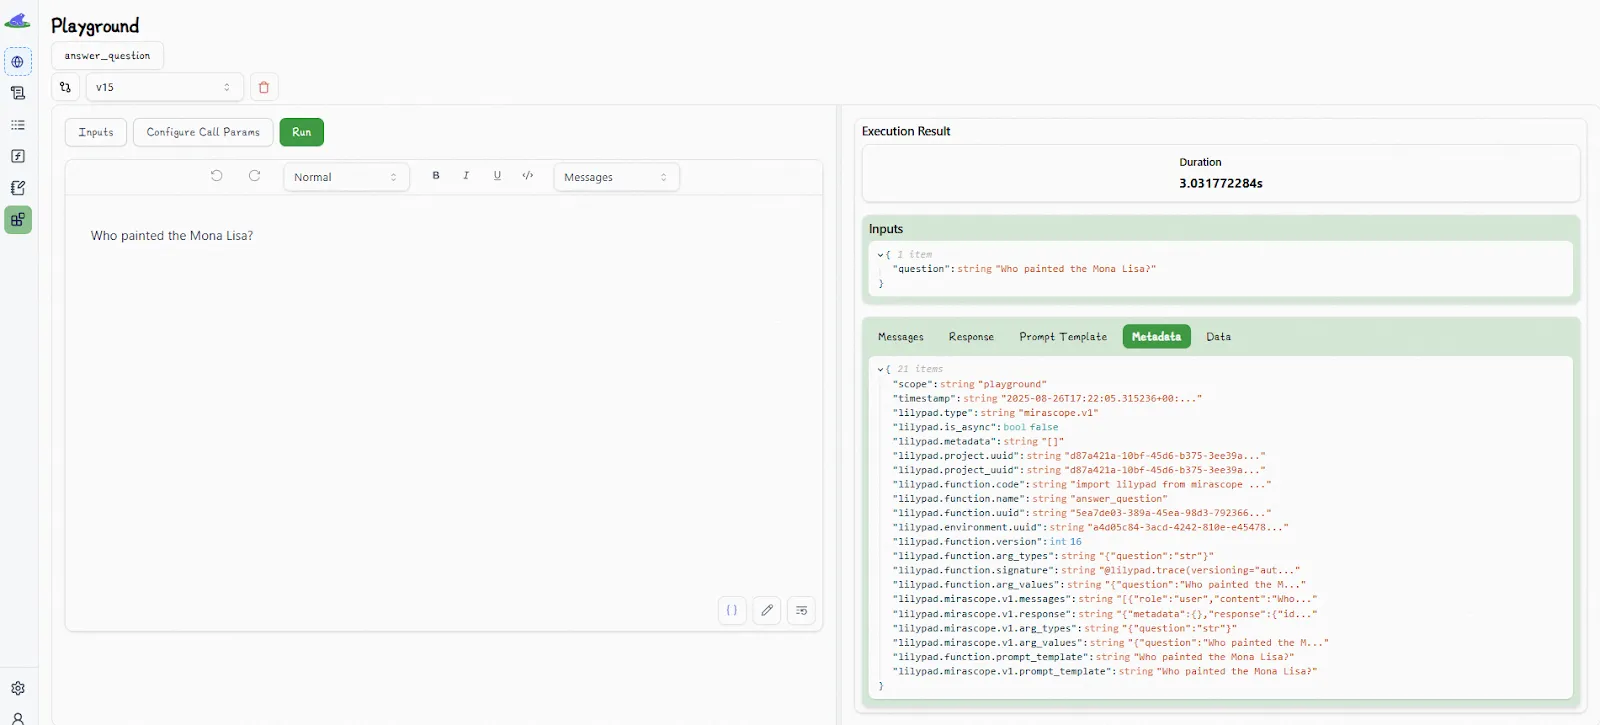The height and width of the screenshot is (725, 1600).
Task: Open the settings gear in sidebar
Action: click(18, 688)
